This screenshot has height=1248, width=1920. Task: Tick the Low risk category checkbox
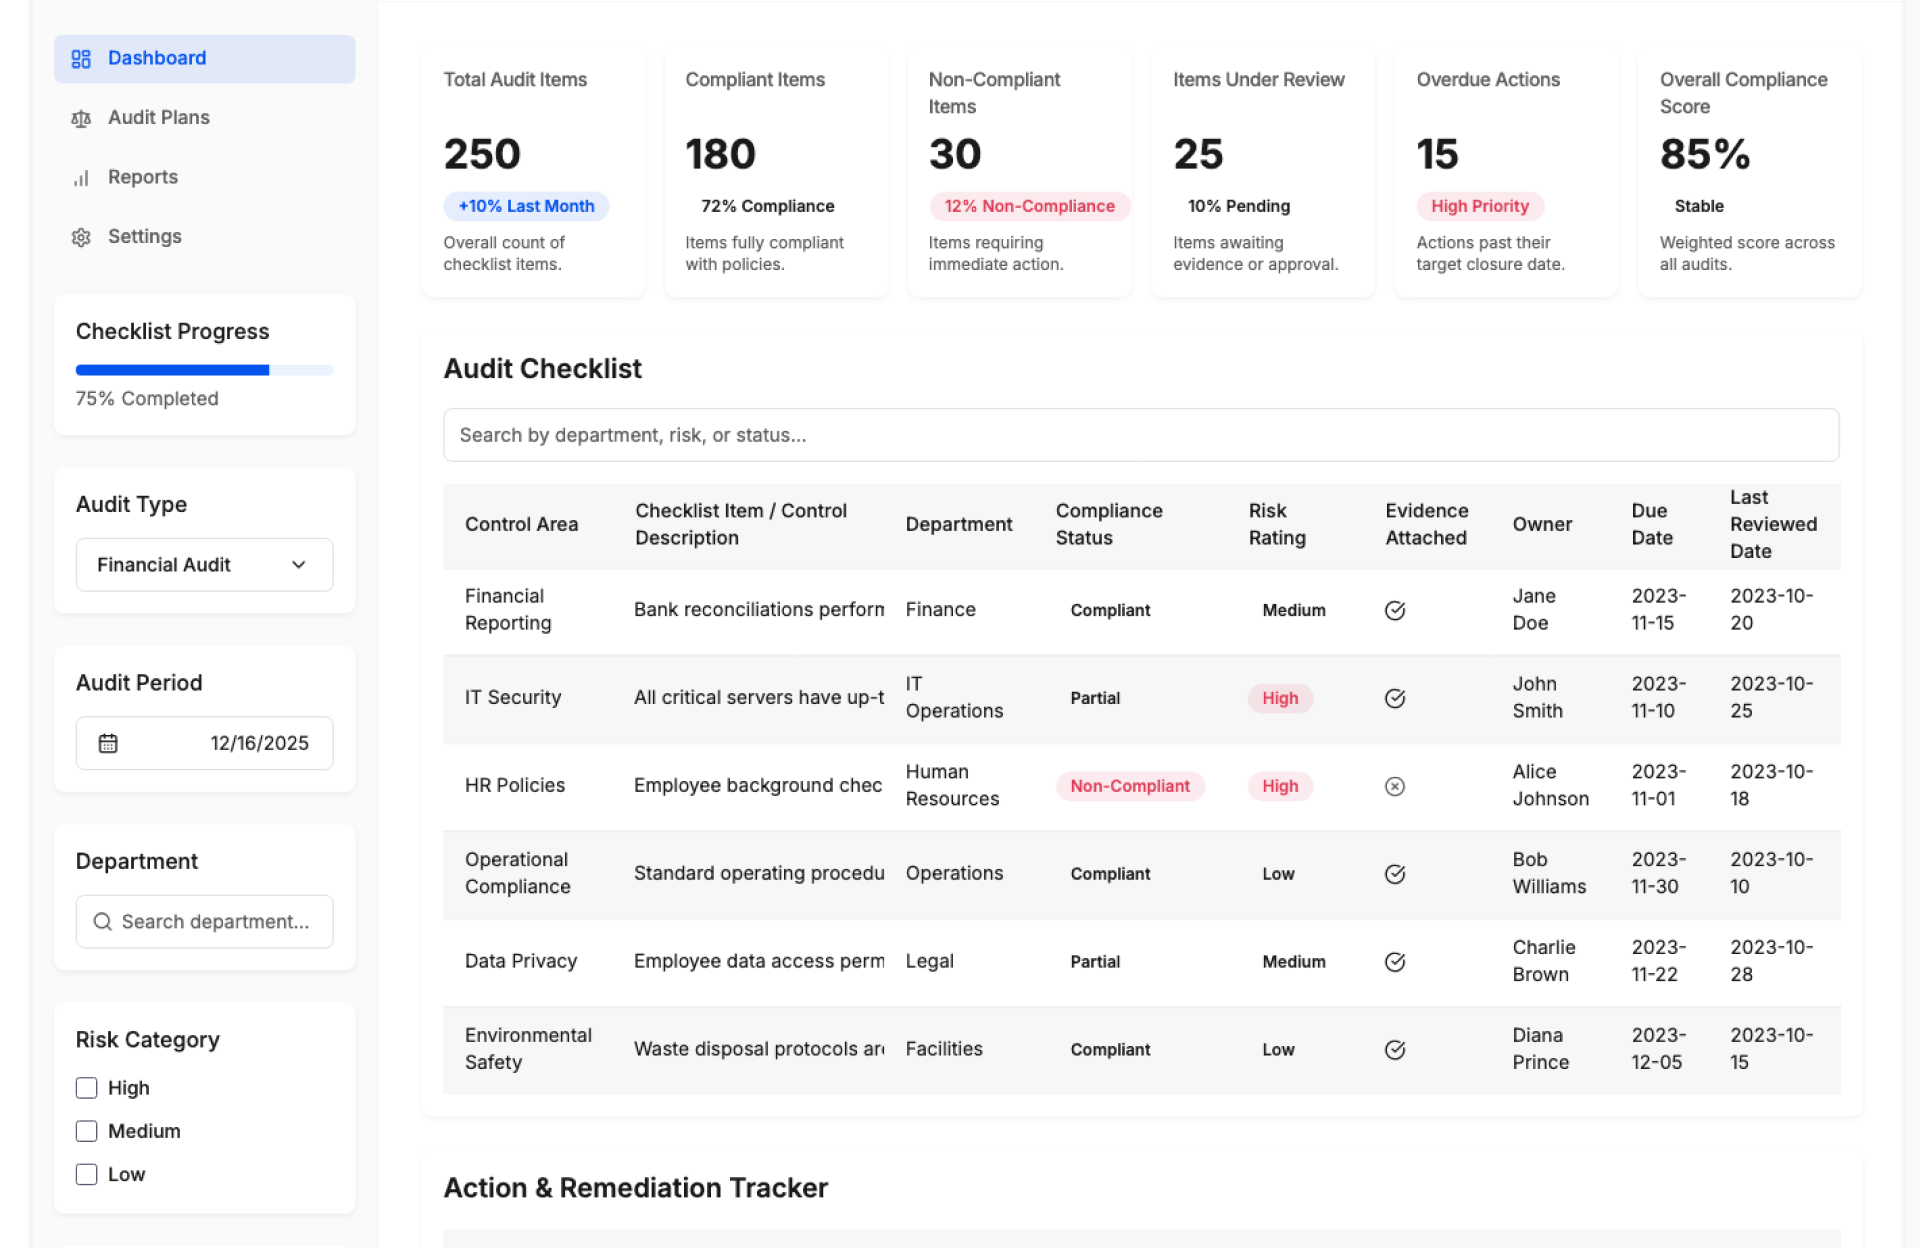(87, 1174)
